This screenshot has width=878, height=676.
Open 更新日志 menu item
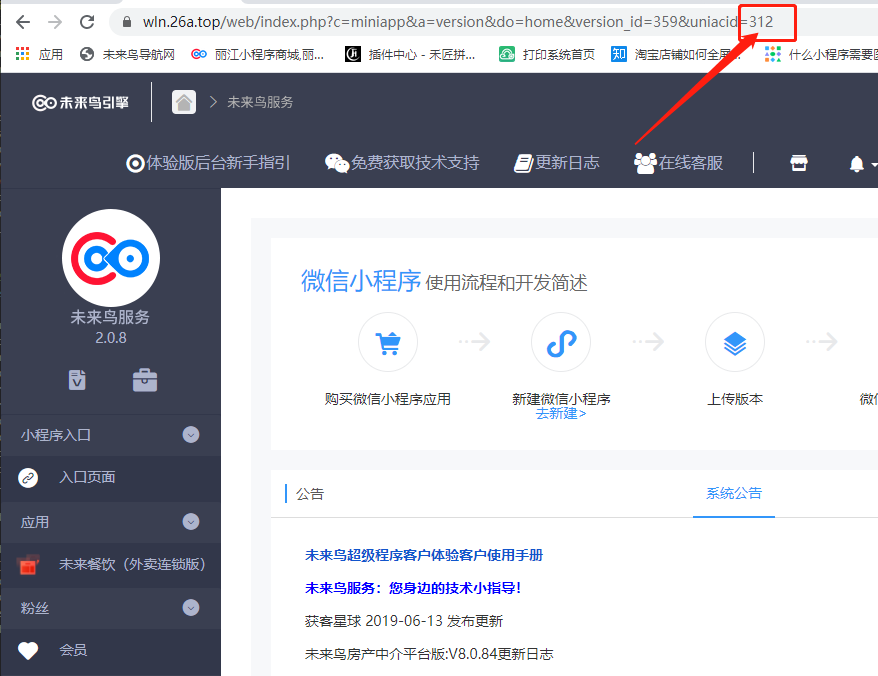[x=557, y=163]
